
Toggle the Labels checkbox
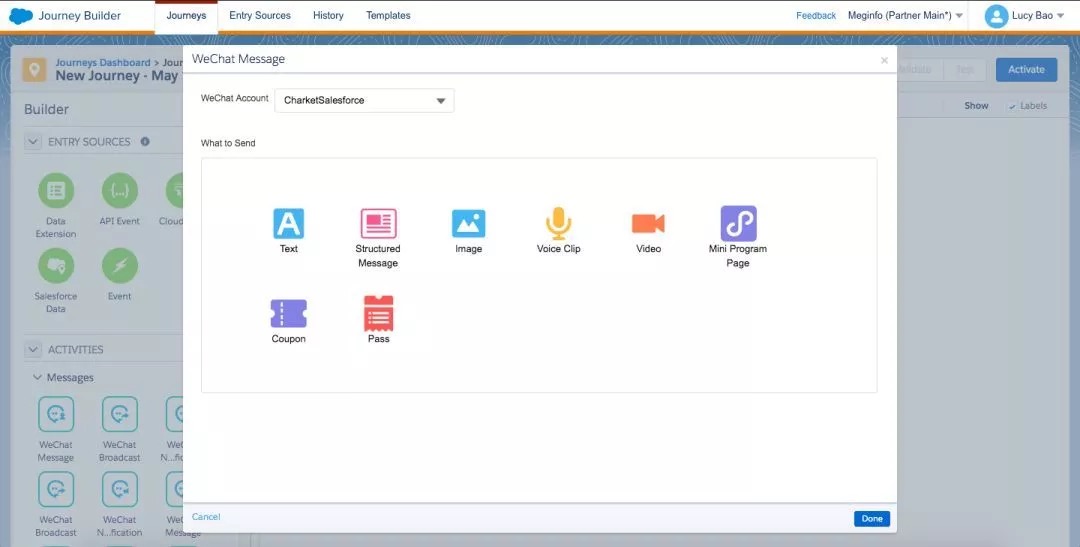point(1012,106)
